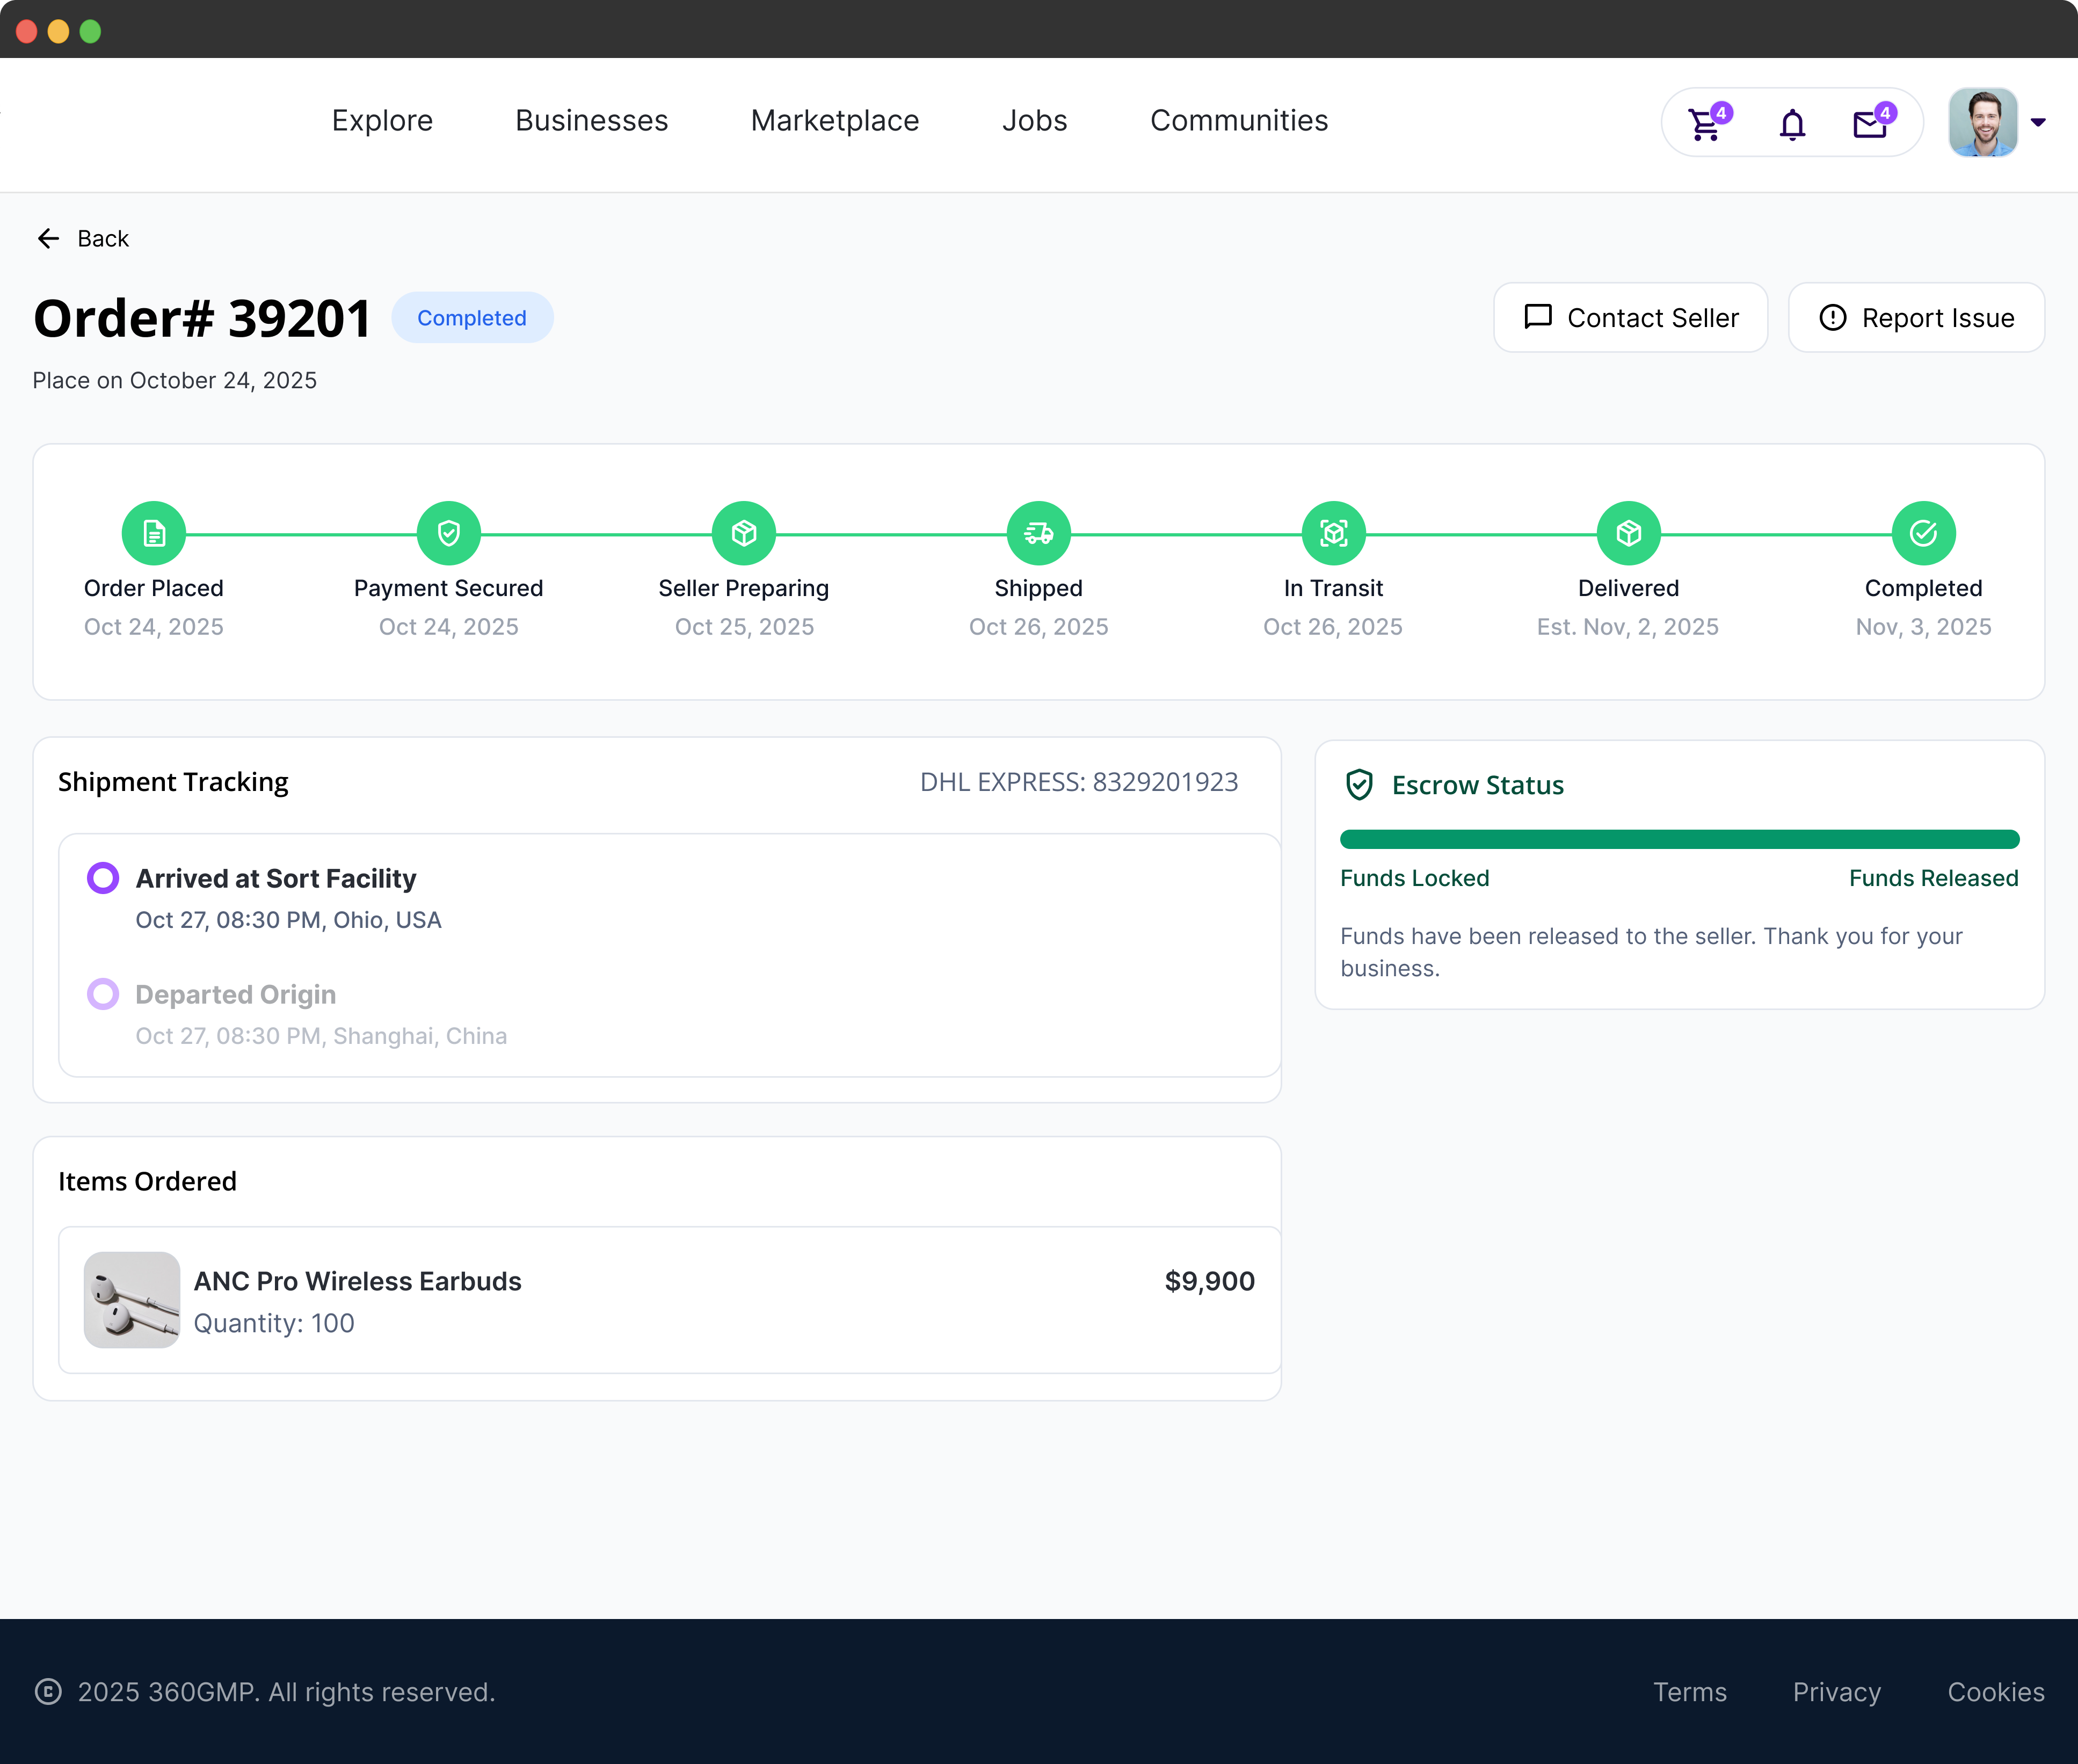2078x1764 pixels.
Task: Click the Report Issue button
Action: click(1916, 318)
